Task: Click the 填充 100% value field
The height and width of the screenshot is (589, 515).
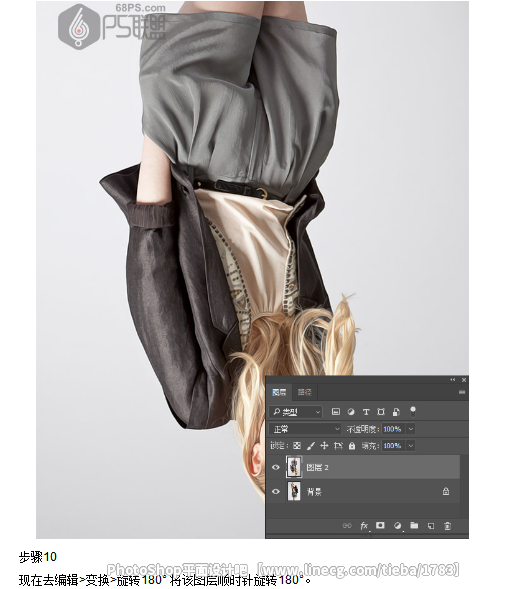Action: (393, 446)
